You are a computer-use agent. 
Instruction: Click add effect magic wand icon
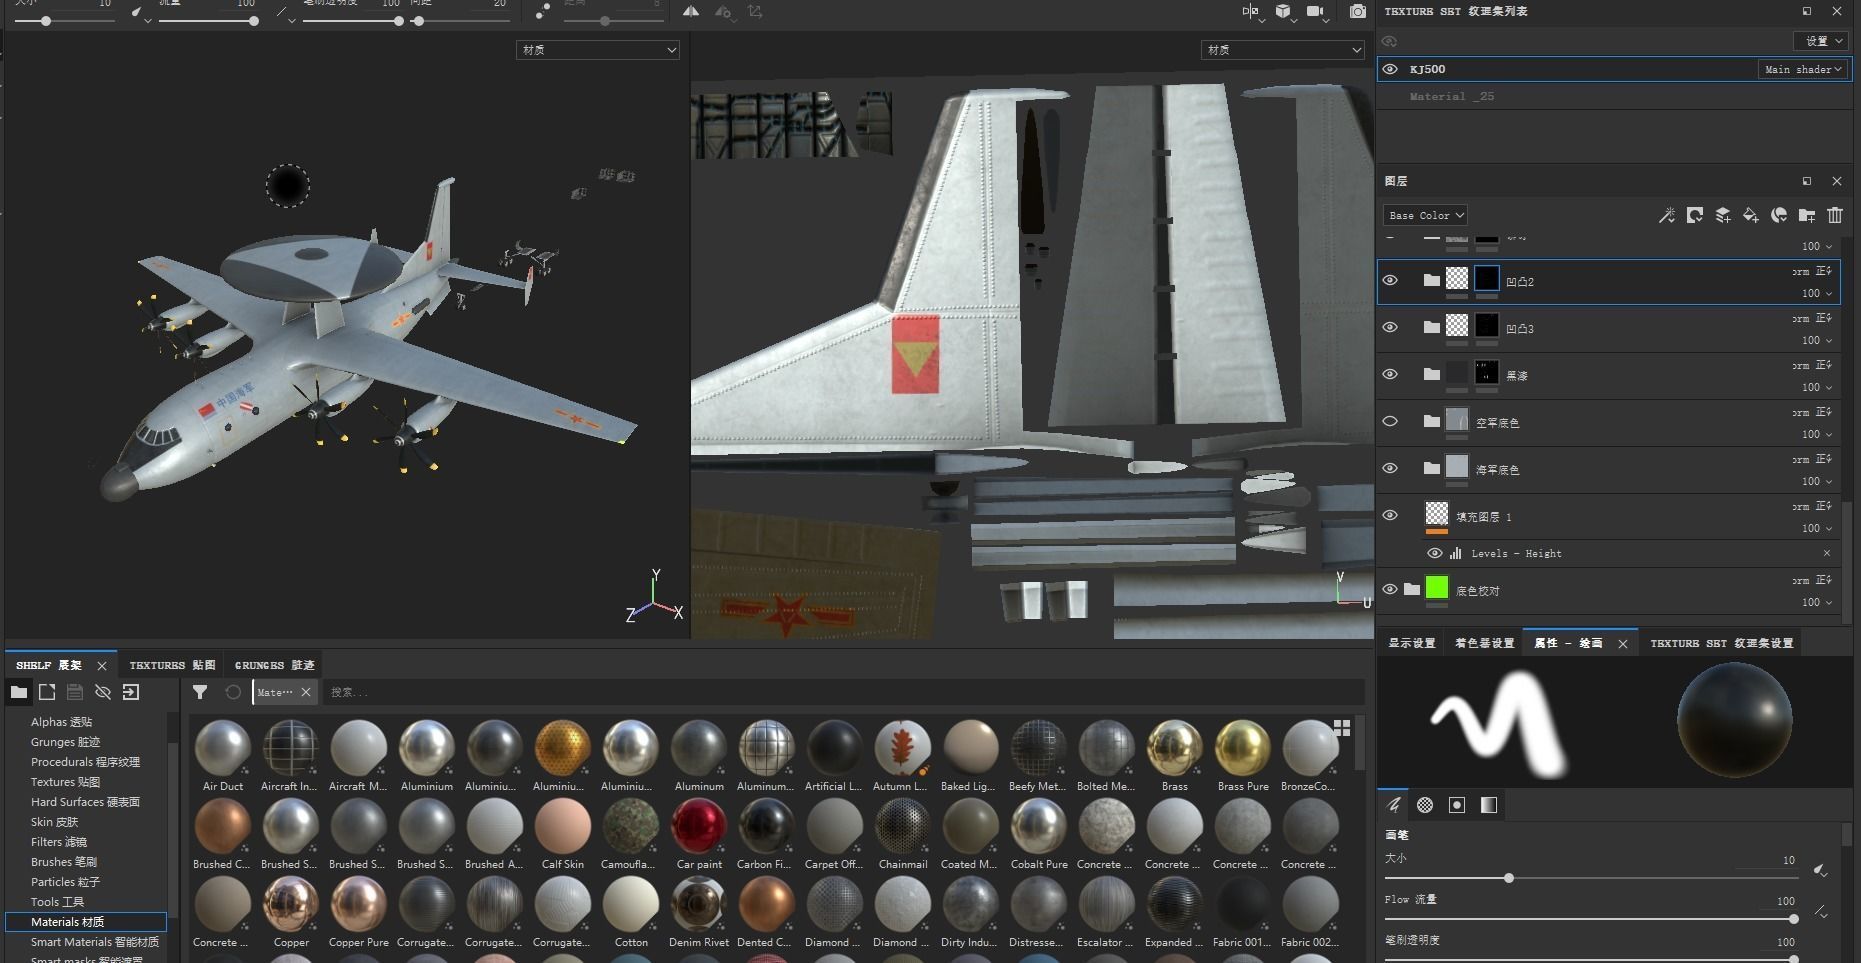pos(1666,215)
